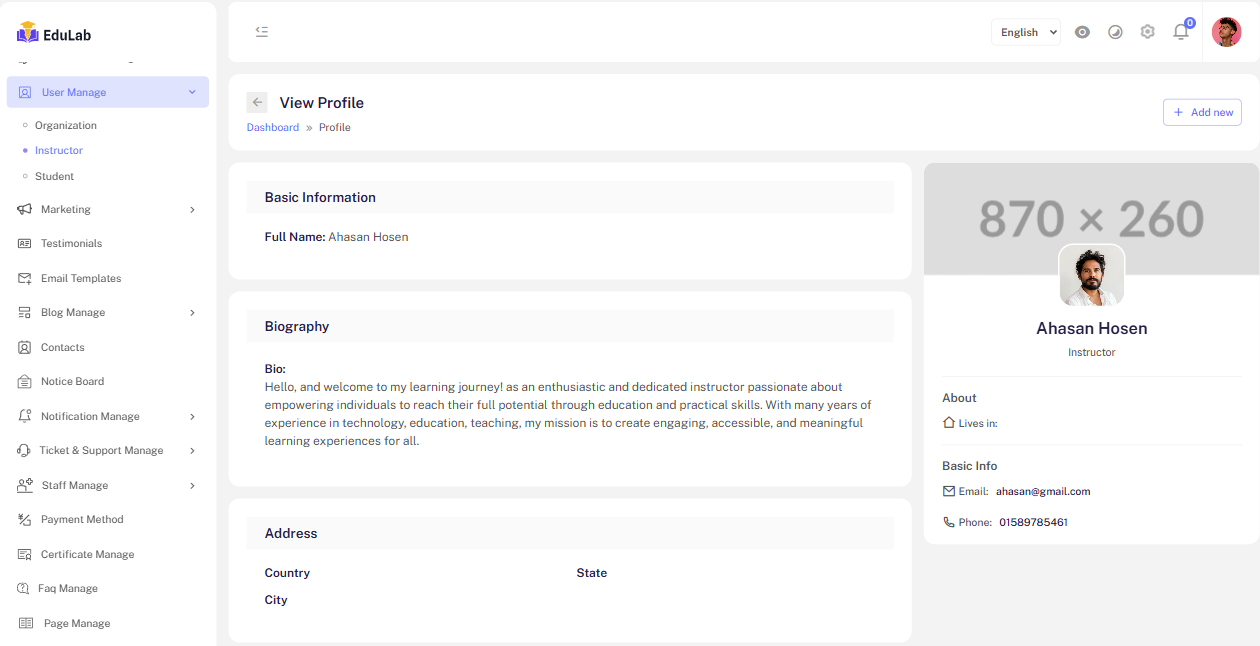Screen dimensions: 1260x646
Task: Expand the Marketing submenu
Action: click(x=192, y=210)
